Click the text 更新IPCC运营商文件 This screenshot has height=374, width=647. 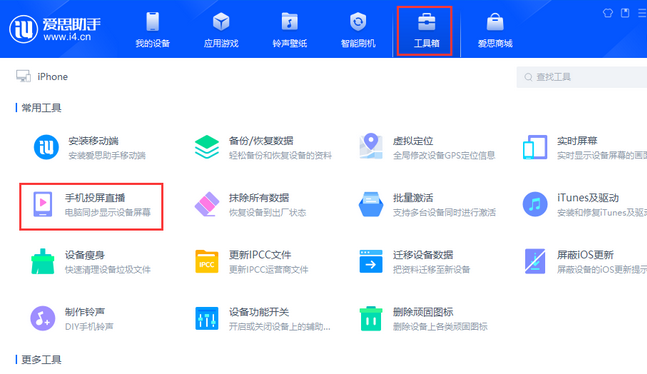pyautogui.click(x=269, y=270)
